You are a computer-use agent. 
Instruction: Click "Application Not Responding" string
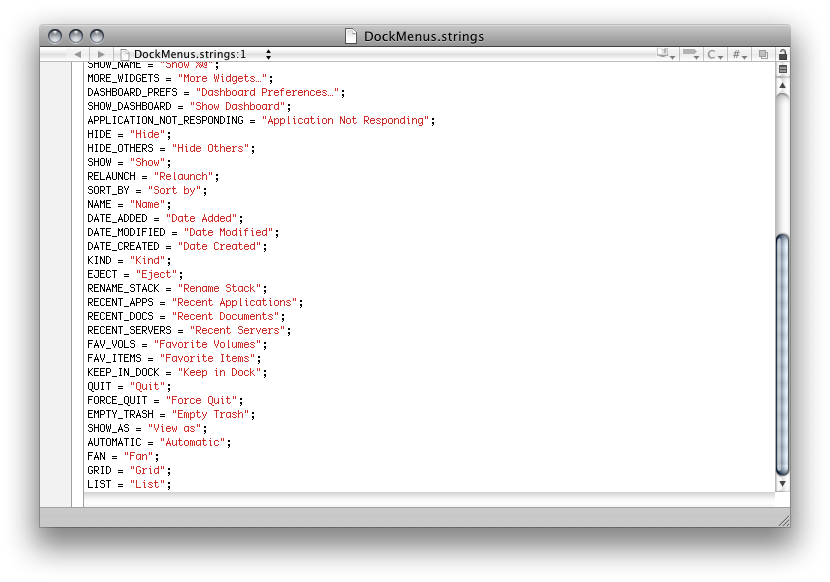coord(346,120)
